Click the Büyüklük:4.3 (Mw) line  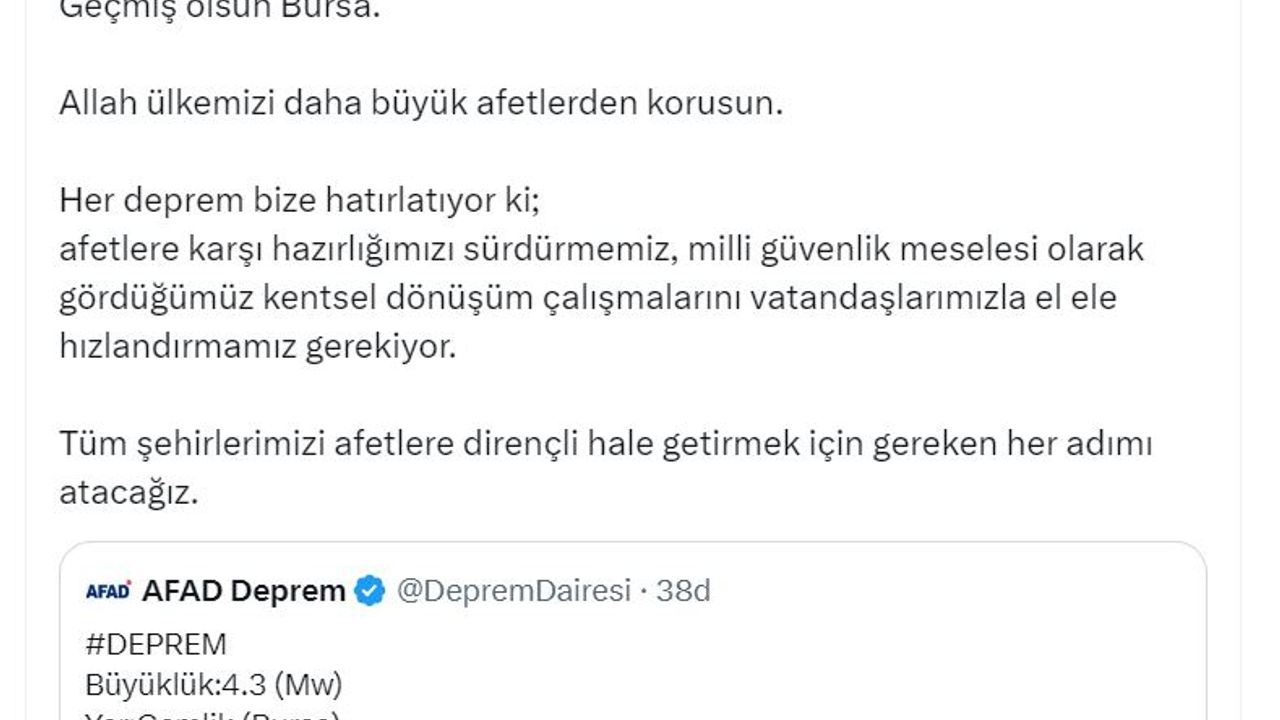tap(213, 685)
